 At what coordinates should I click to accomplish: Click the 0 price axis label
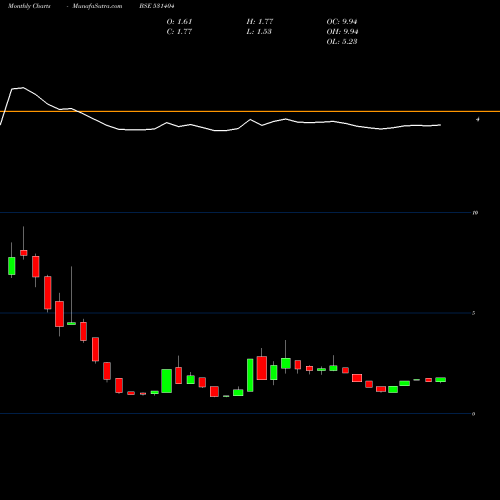(x=474, y=414)
